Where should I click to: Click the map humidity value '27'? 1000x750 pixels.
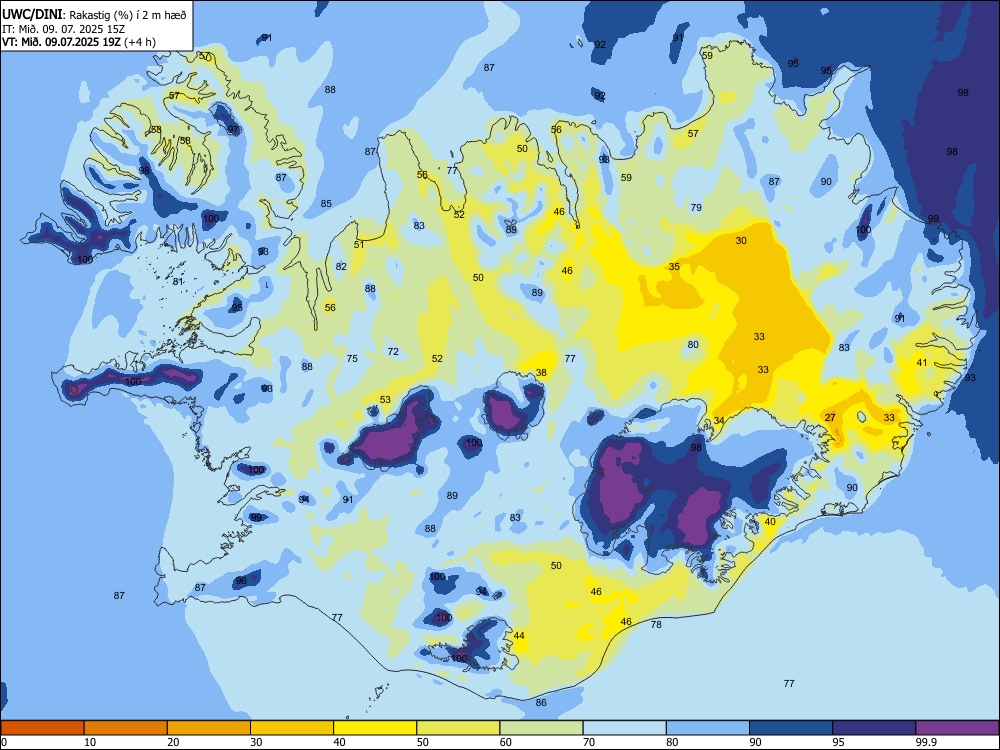tap(830, 418)
